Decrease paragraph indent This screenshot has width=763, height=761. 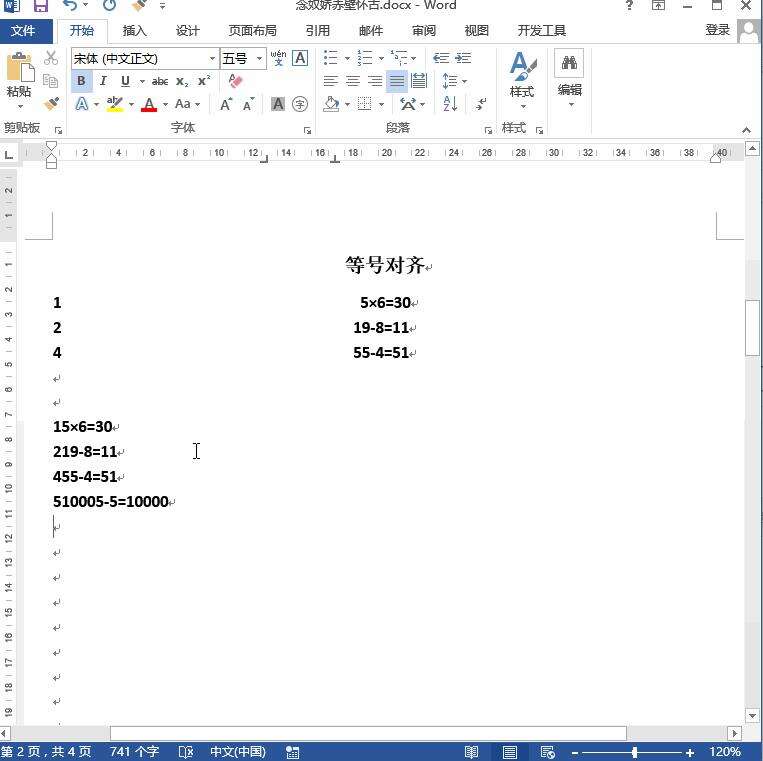441,58
